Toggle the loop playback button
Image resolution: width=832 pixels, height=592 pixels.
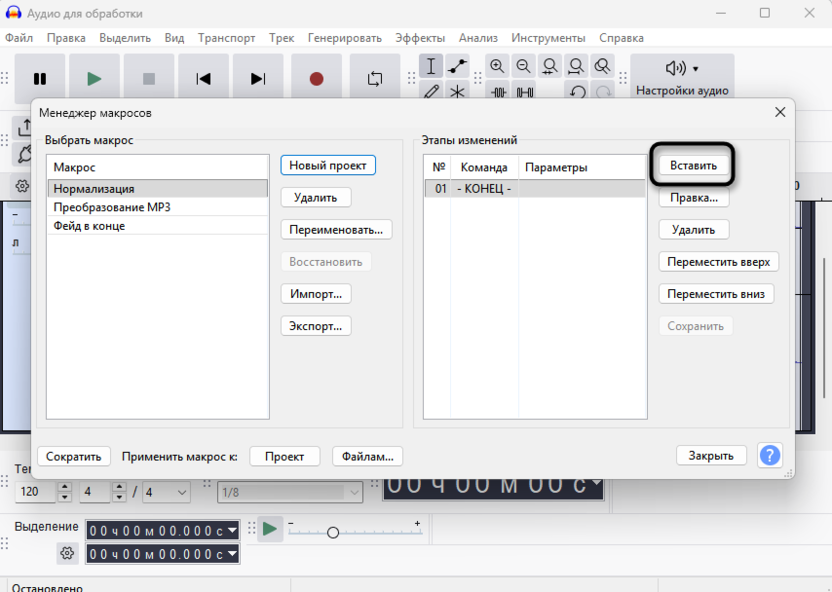[x=375, y=79]
